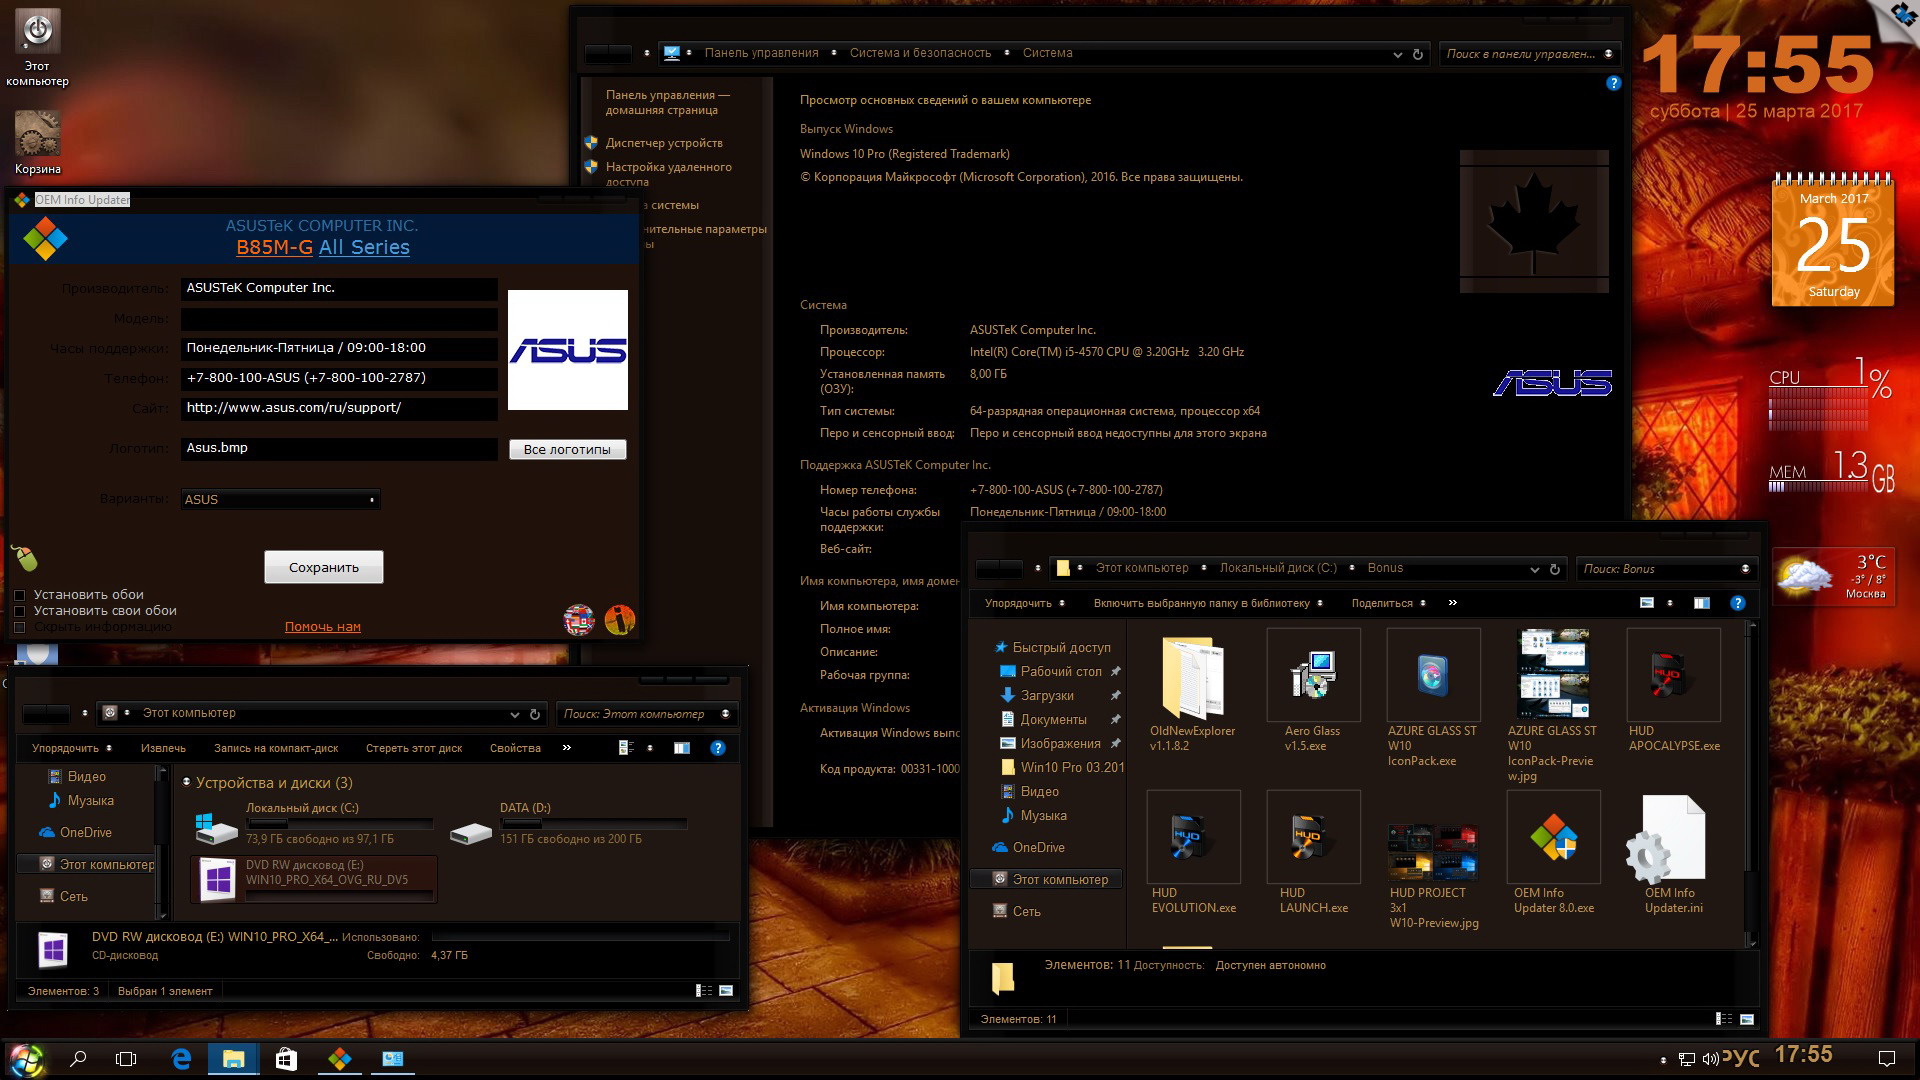Open OEM Info Updater 8.0.exe file
This screenshot has width=1920, height=1080.
click(1554, 853)
